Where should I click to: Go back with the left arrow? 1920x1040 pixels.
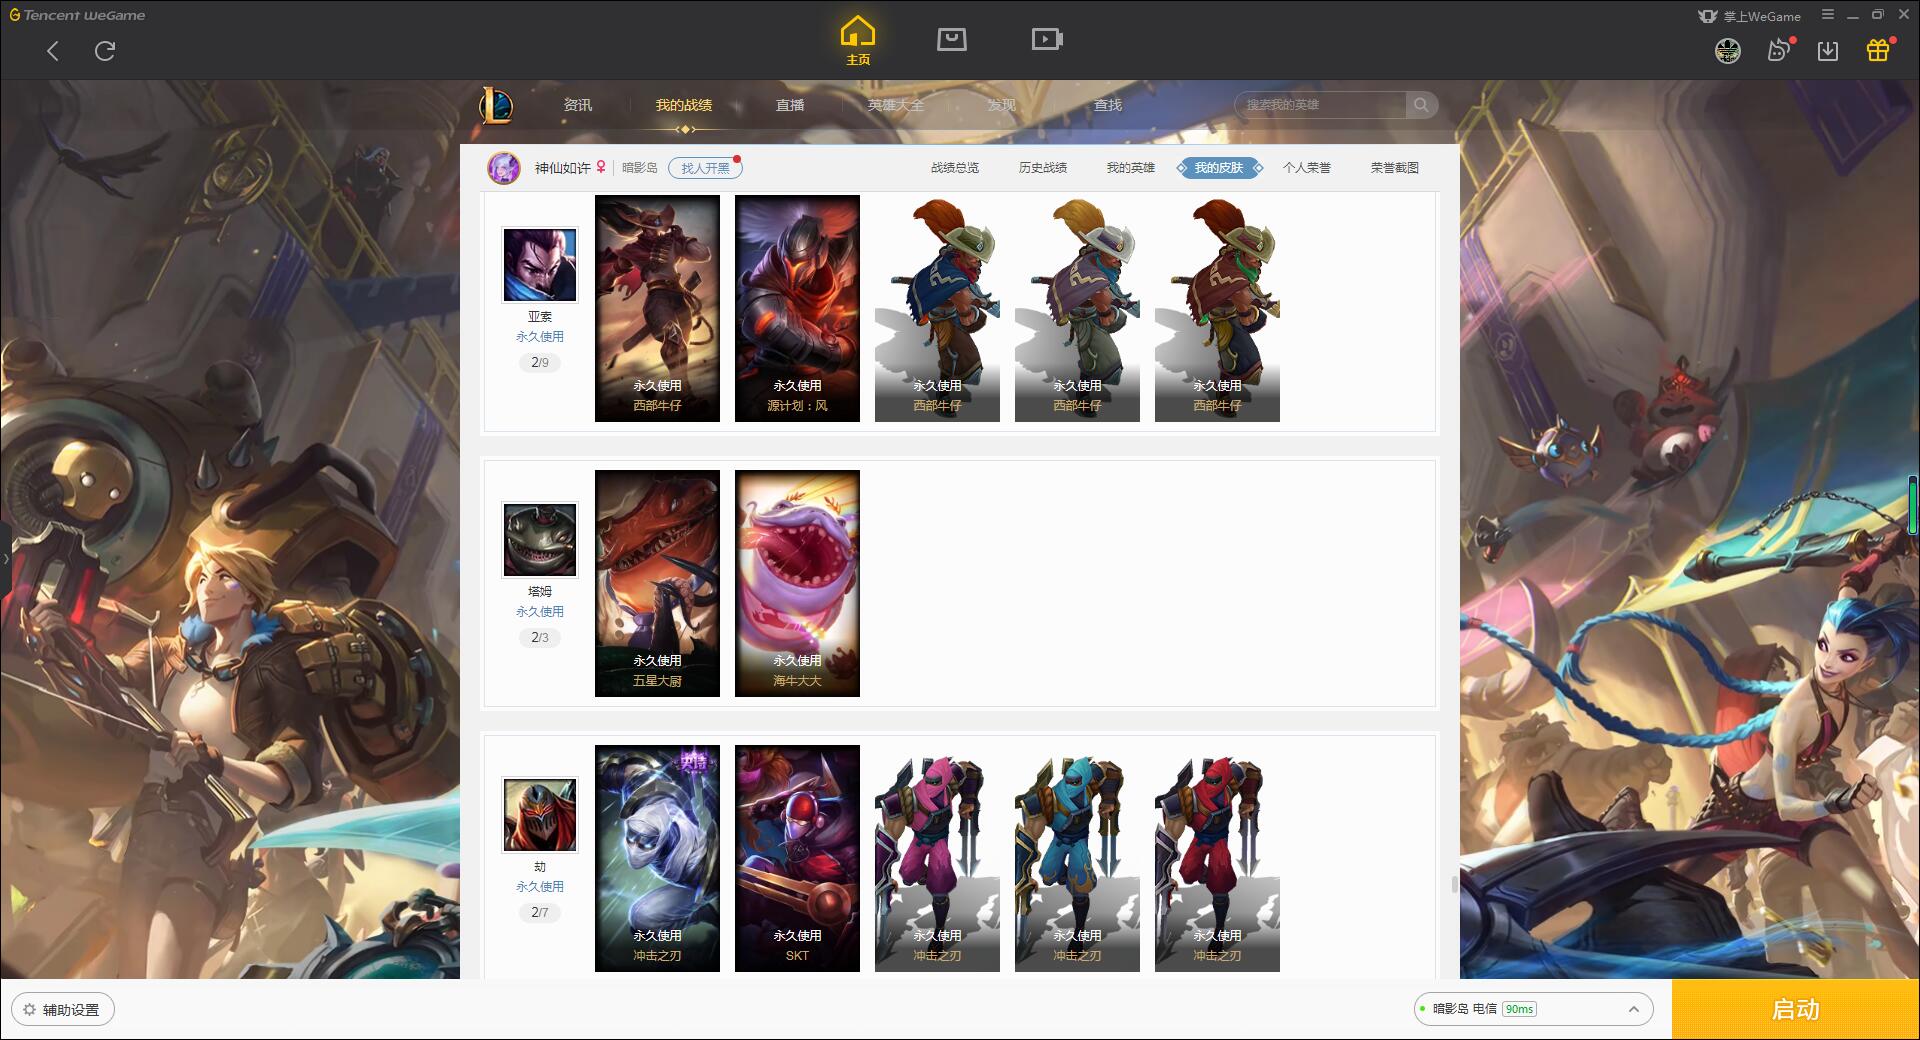[x=53, y=51]
